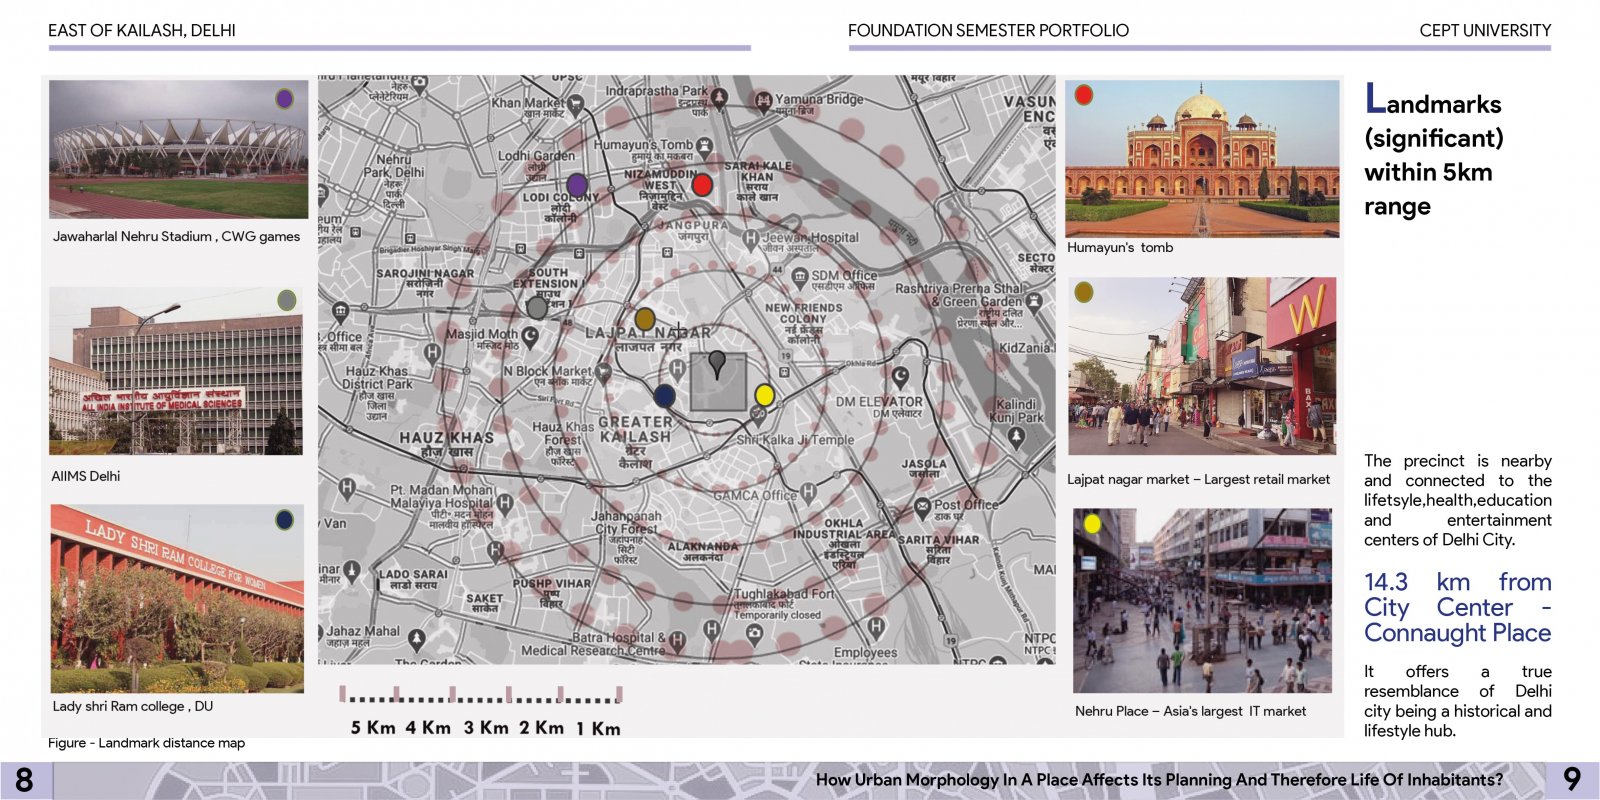Select caption 'Nehru Place – Asia's largest IT market'
The height and width of the screenshot is (800, 1600).
click(1190, 711)
